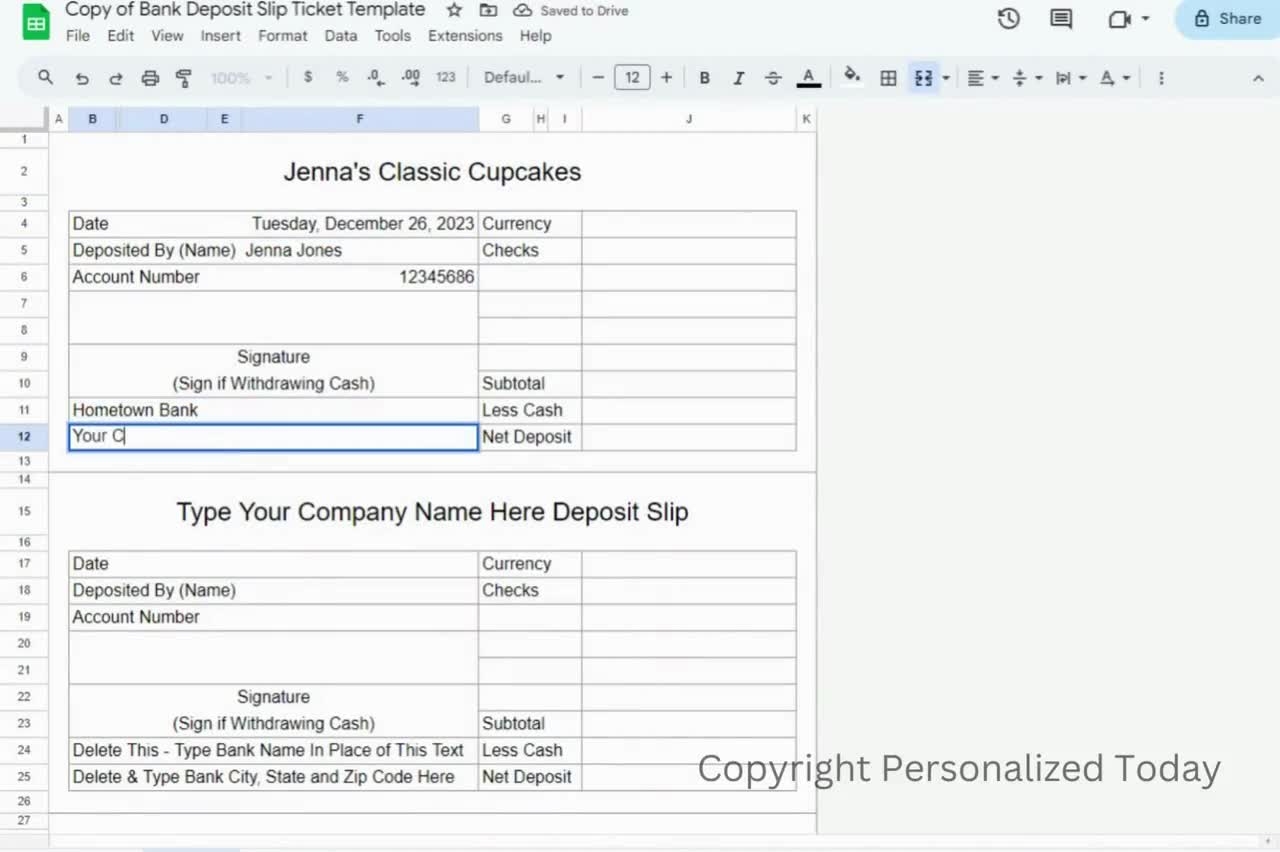This screenshot has height=852, width=1280.
Task: Click the undo arrow icon
Action: click(x=82, y=78)
